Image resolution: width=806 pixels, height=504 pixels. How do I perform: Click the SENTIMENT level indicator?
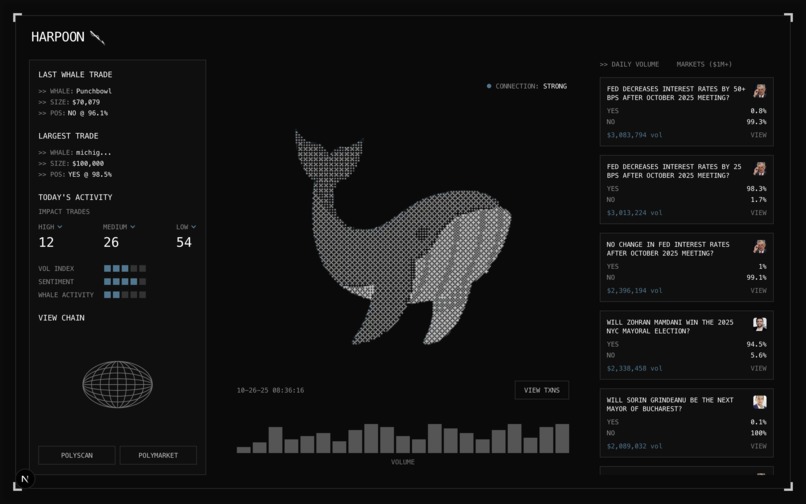click(x=125, y=282)
